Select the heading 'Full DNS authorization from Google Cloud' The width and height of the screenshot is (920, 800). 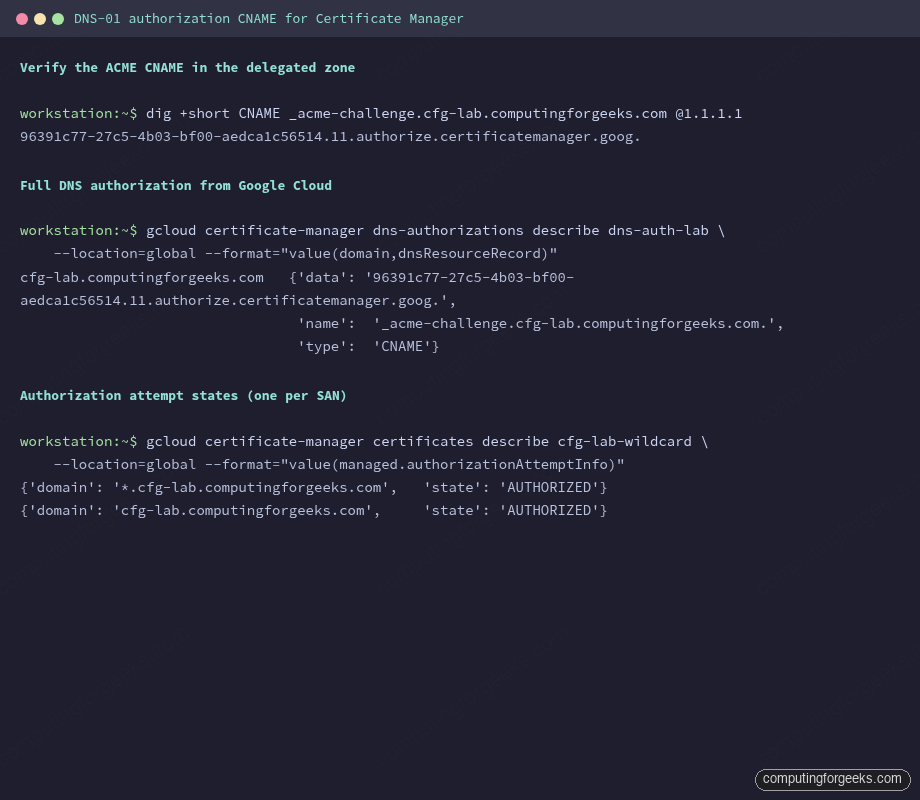pos(175,185)
